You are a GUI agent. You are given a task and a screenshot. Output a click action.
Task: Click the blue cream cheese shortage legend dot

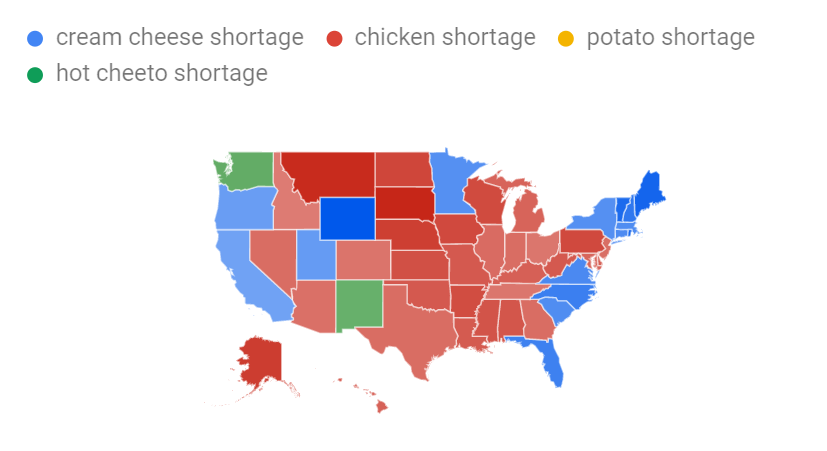click(35, 39)
